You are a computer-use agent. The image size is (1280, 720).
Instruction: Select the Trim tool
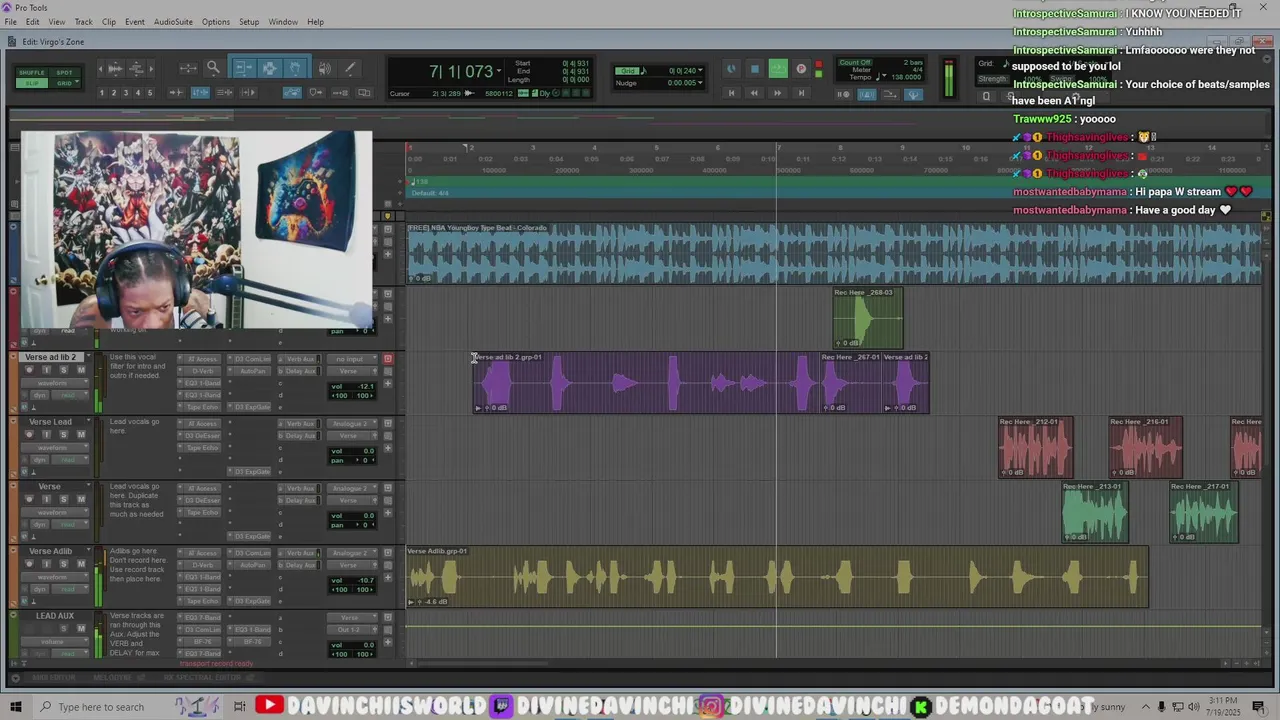tap(243, 68)
